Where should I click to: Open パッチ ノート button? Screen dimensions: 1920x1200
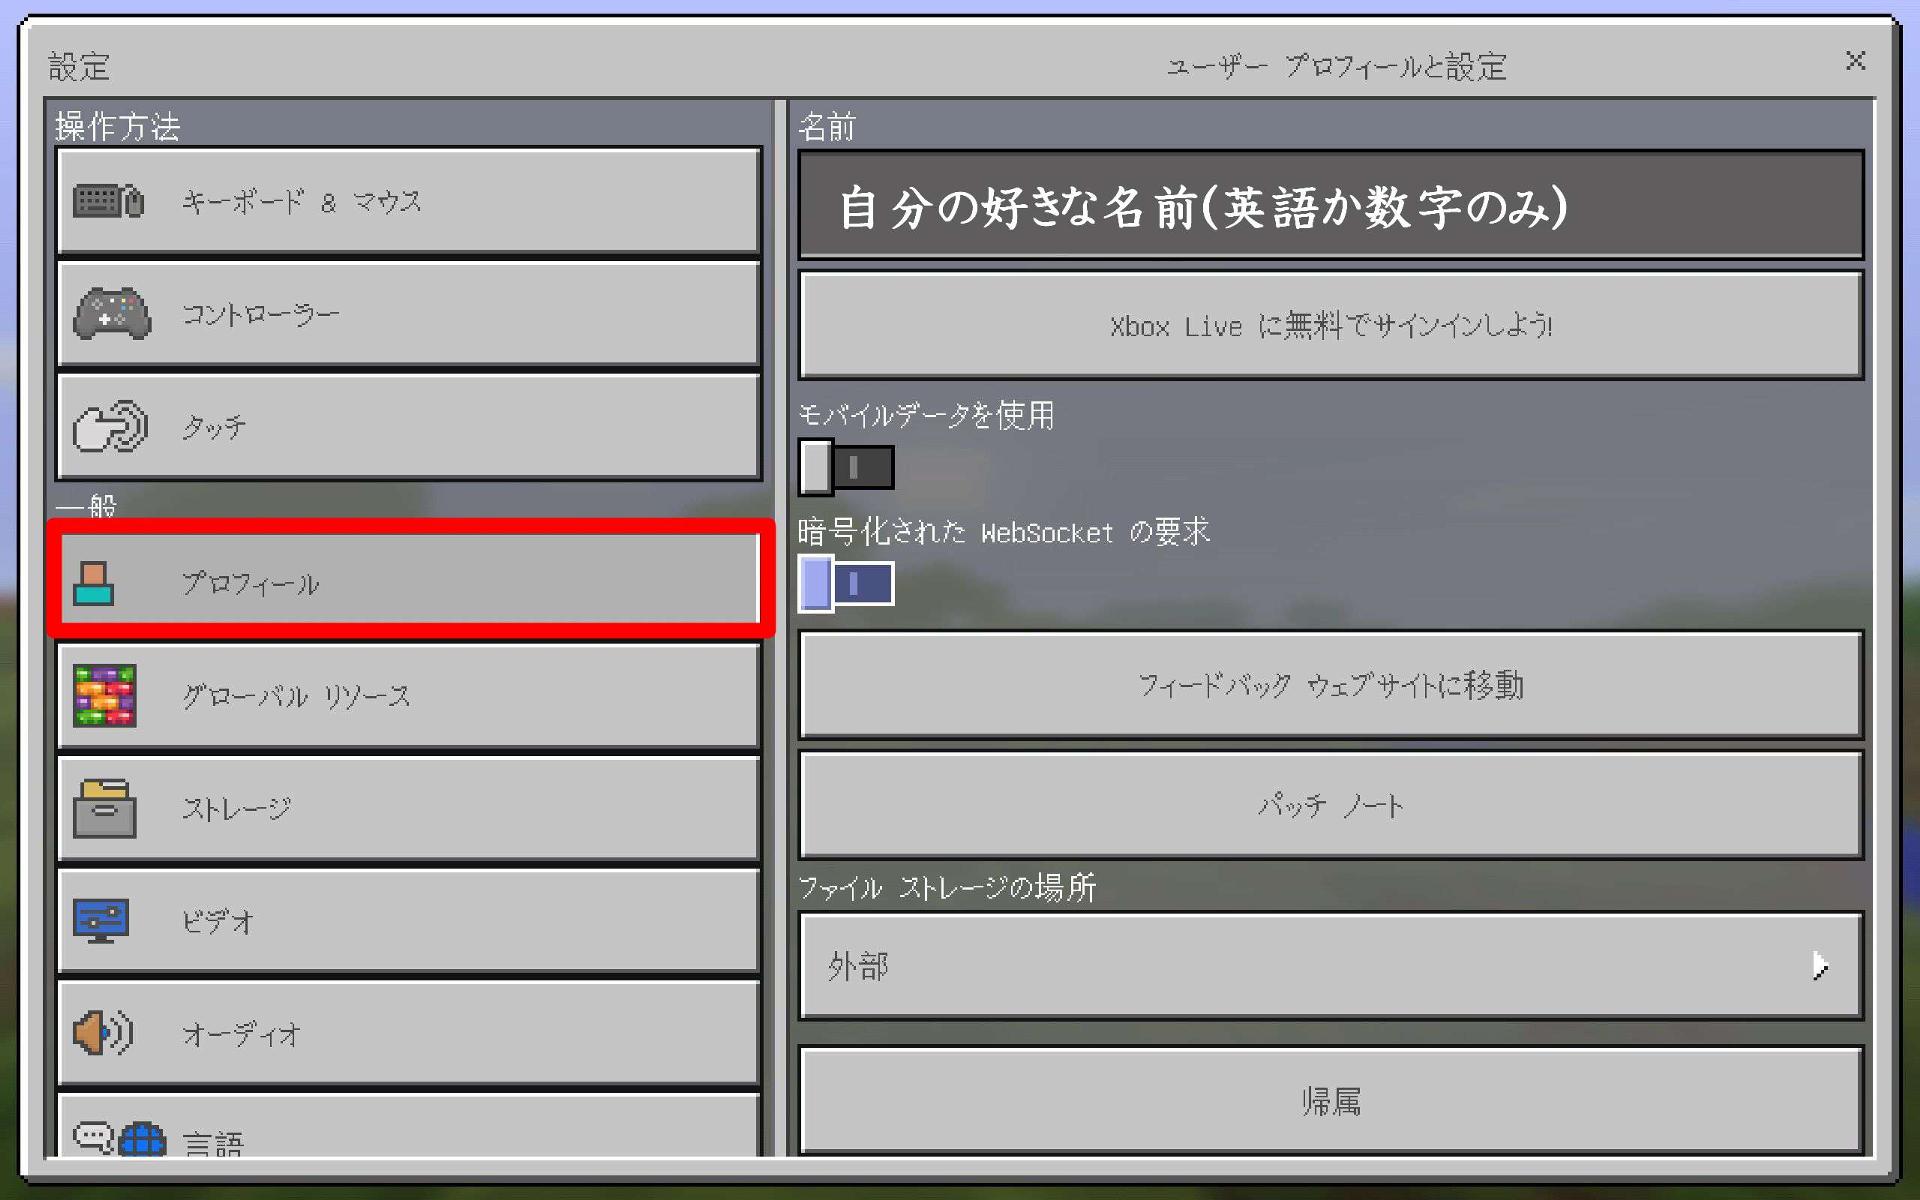point(1331,805)
